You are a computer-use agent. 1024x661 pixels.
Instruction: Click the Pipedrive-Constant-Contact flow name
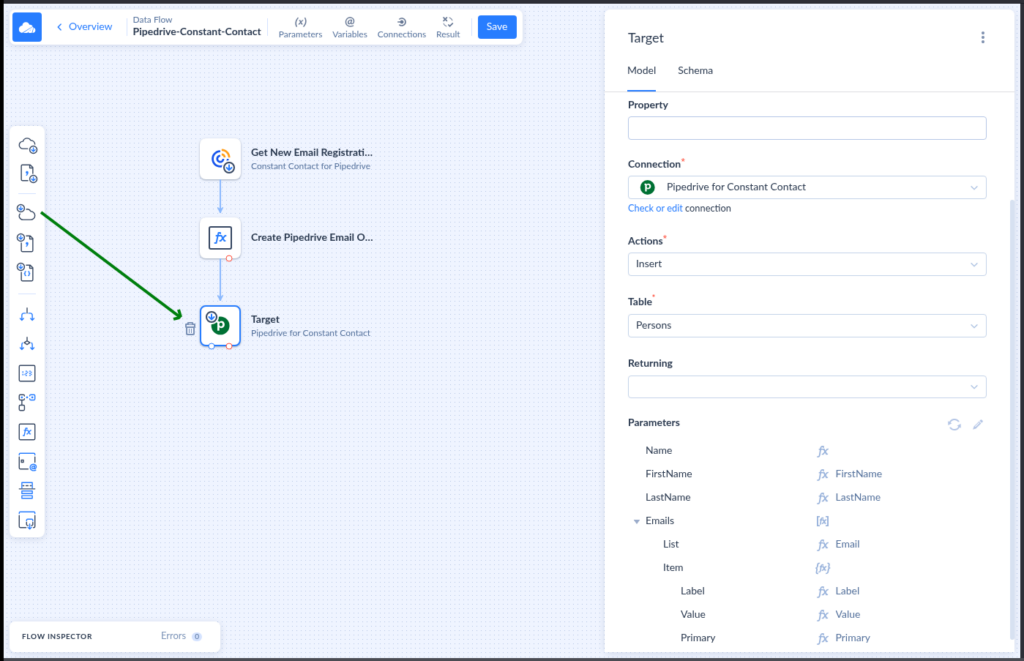pyautogui.click(x=197, y=31)
